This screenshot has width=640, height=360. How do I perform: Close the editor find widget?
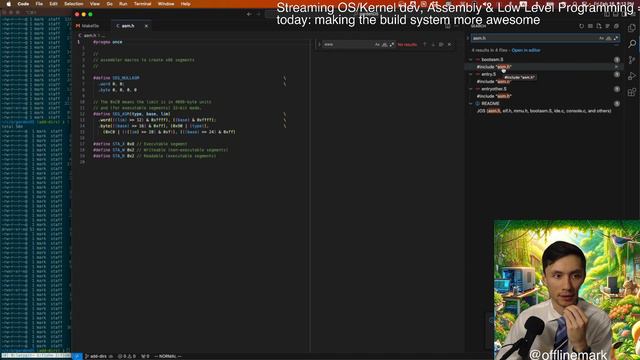449,44
